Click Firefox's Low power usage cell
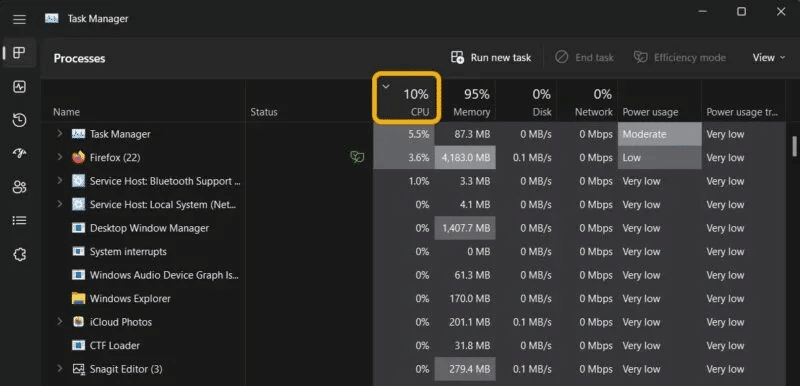Image resolution: width=800 pixels, height=386 pixels. point(660,158)
